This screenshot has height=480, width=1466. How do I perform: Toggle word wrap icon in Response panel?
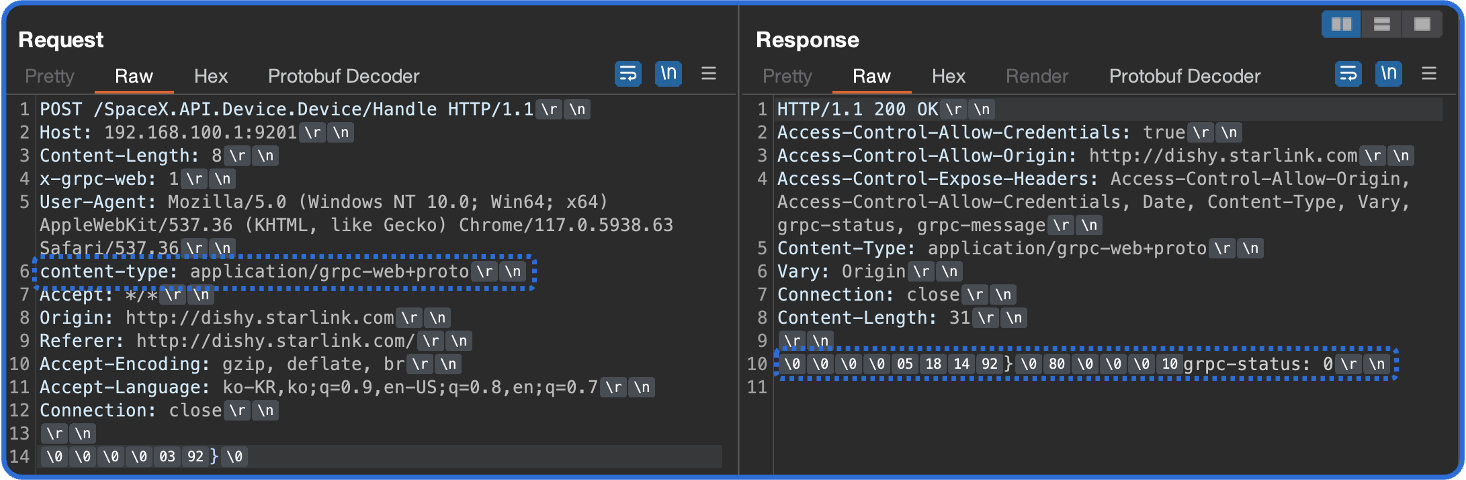coord(1348,73)
